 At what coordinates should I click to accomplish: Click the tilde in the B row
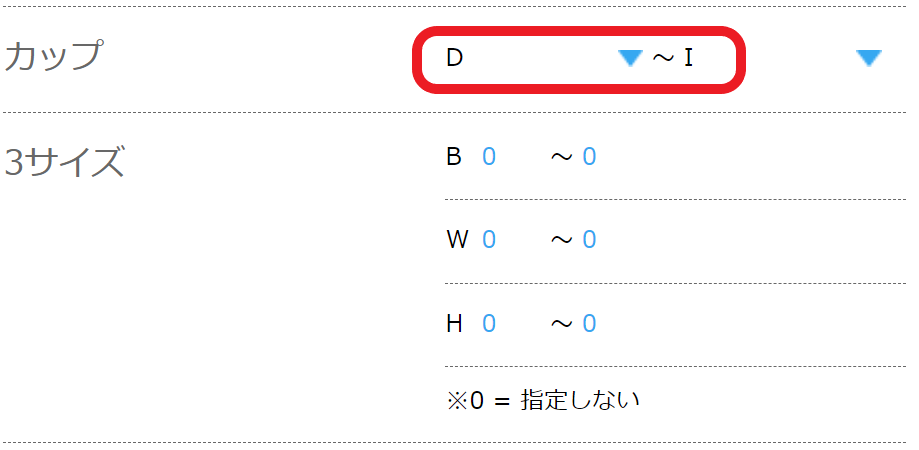(x=562, y=157)
